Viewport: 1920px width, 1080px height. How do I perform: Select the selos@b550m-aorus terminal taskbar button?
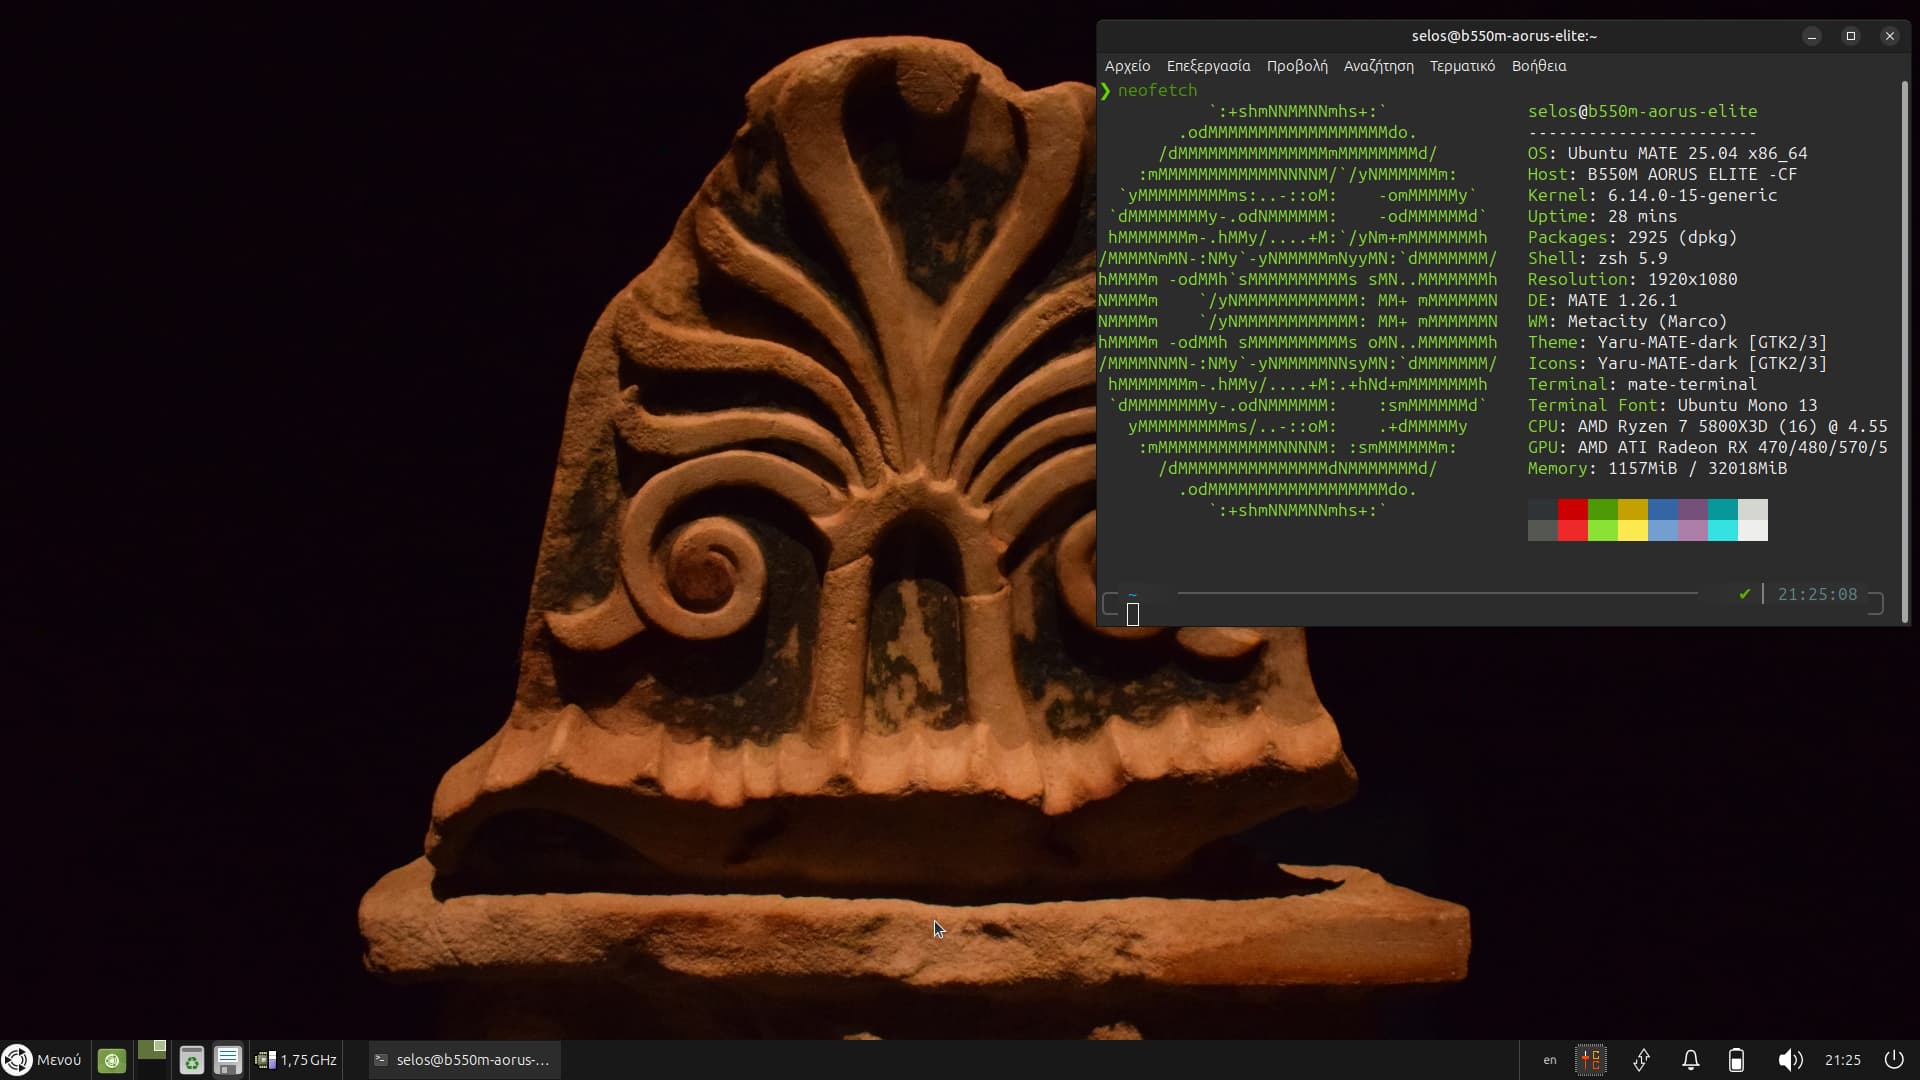pos(463,1060)
